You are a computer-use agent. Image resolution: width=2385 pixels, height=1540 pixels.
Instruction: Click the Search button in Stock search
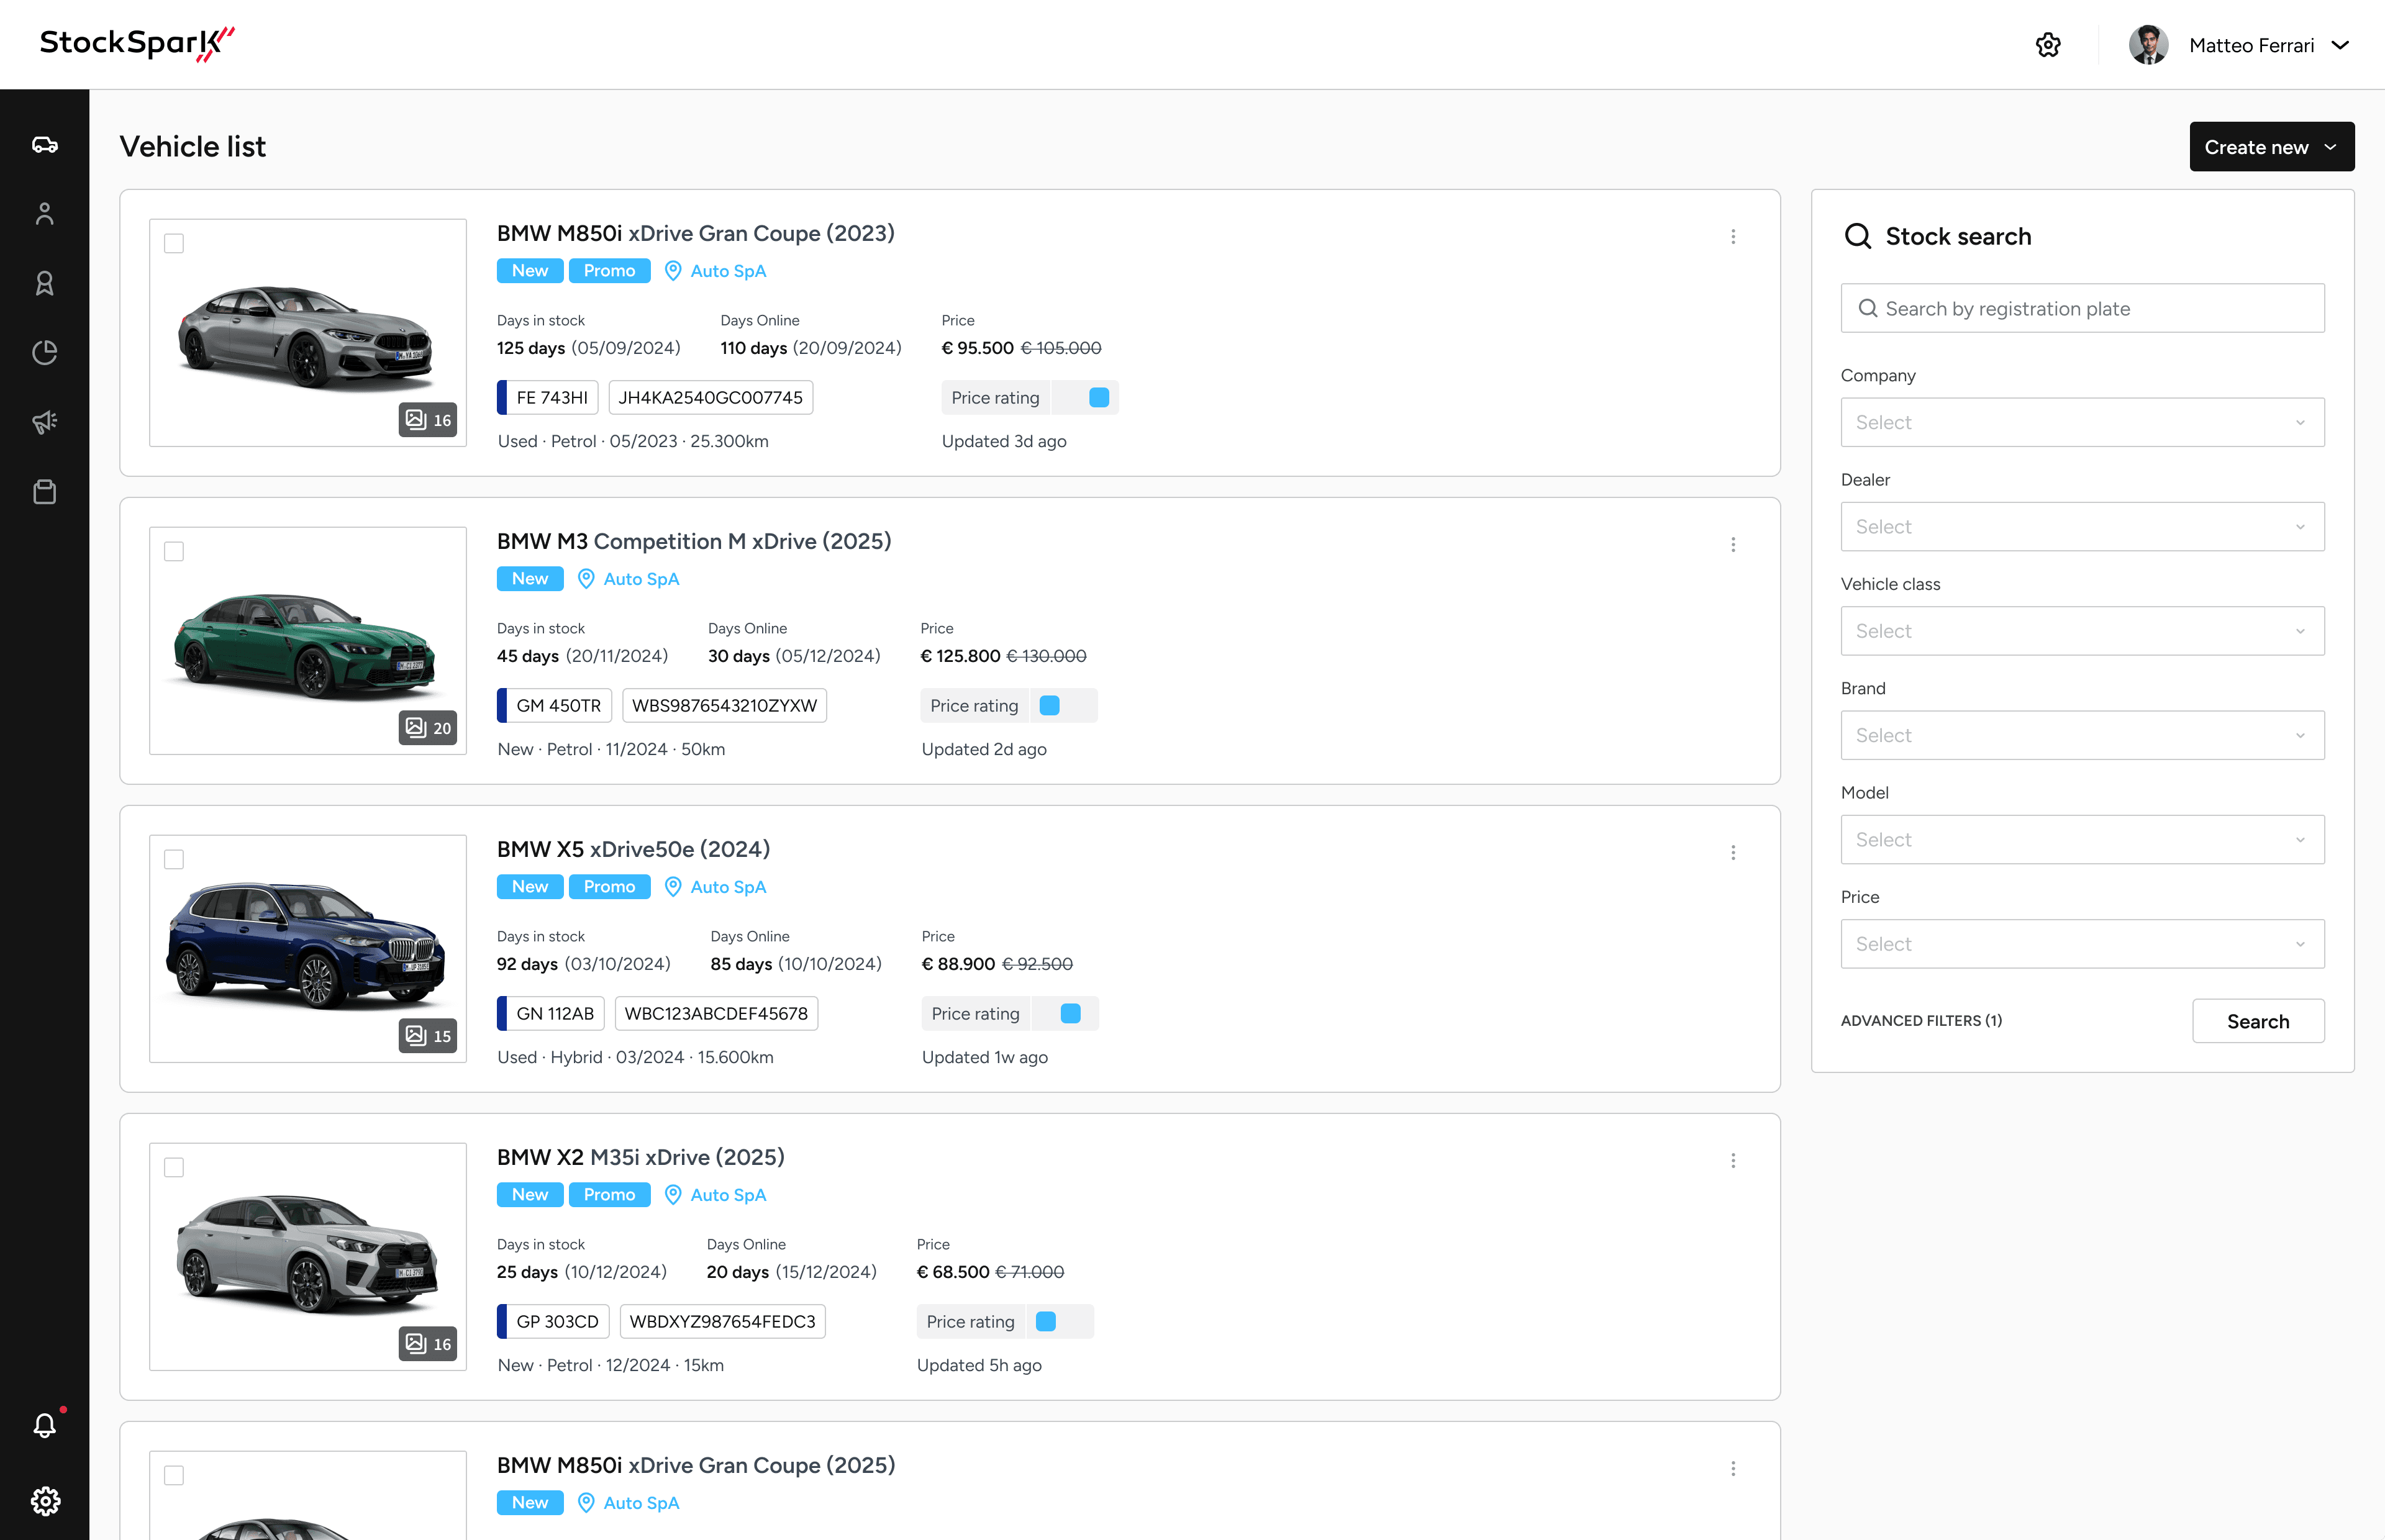[x=2257, y=1021]
